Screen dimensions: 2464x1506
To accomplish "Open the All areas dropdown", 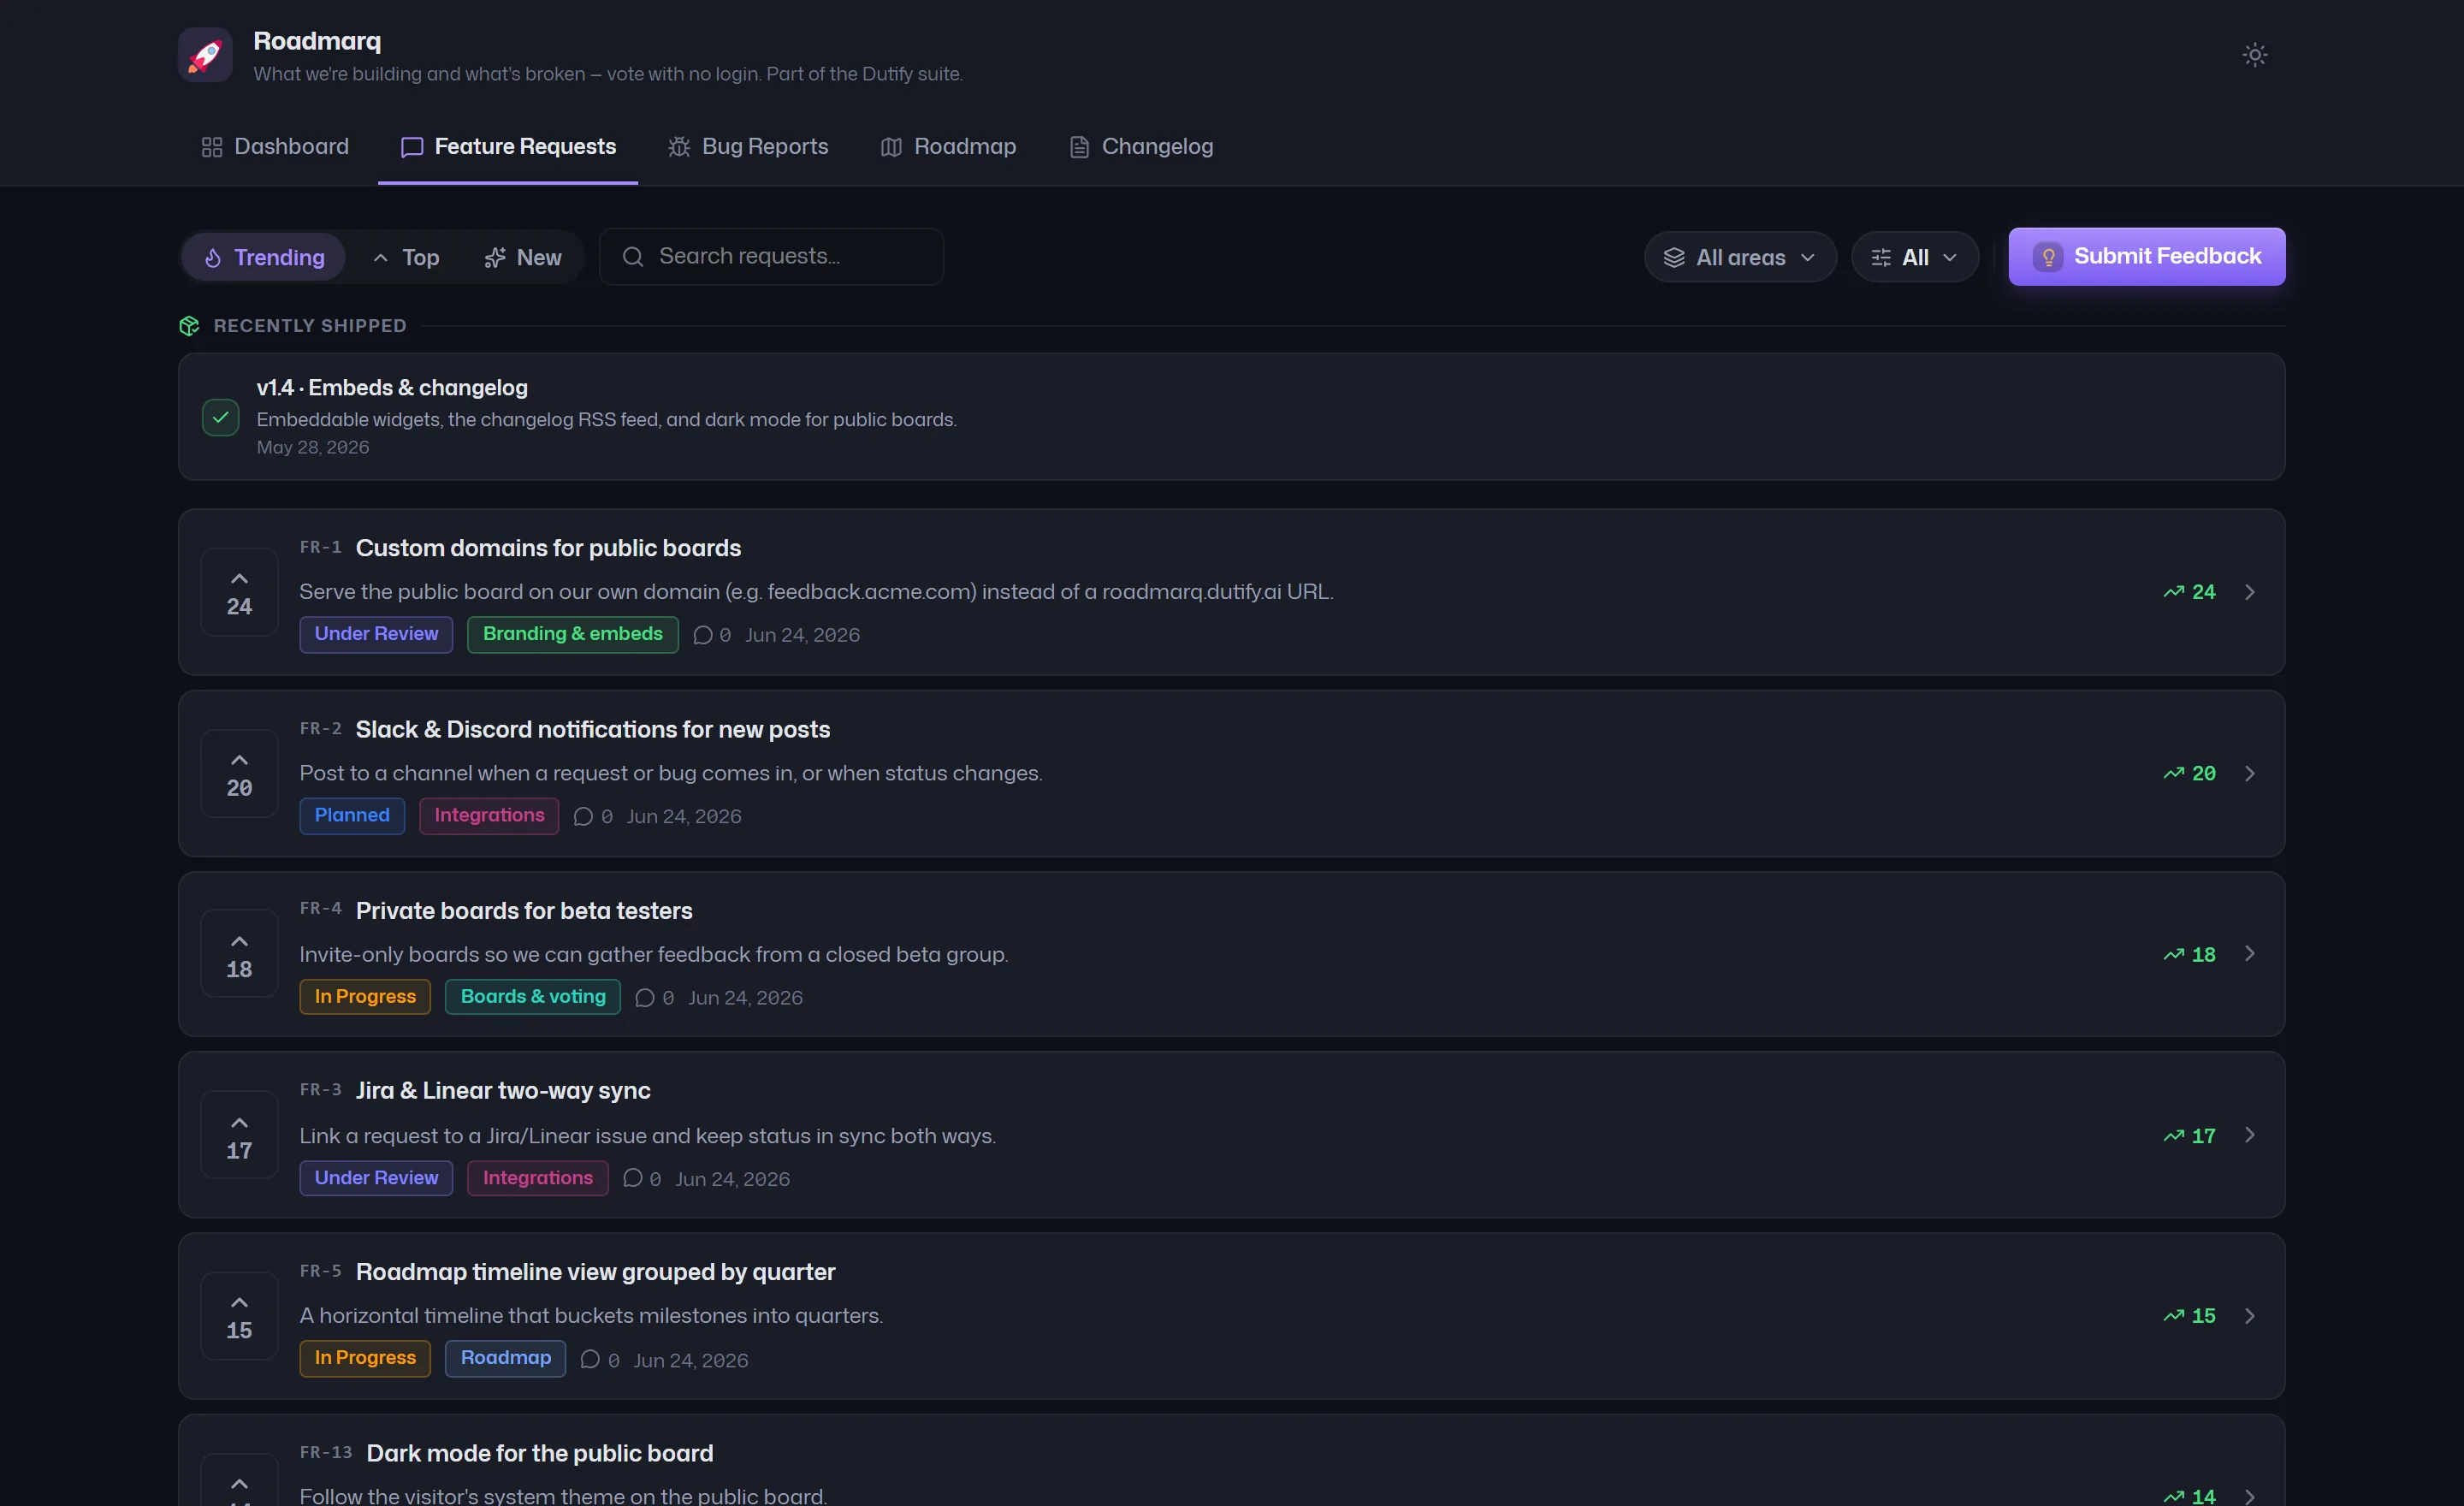I will [x=1740, y=258].
